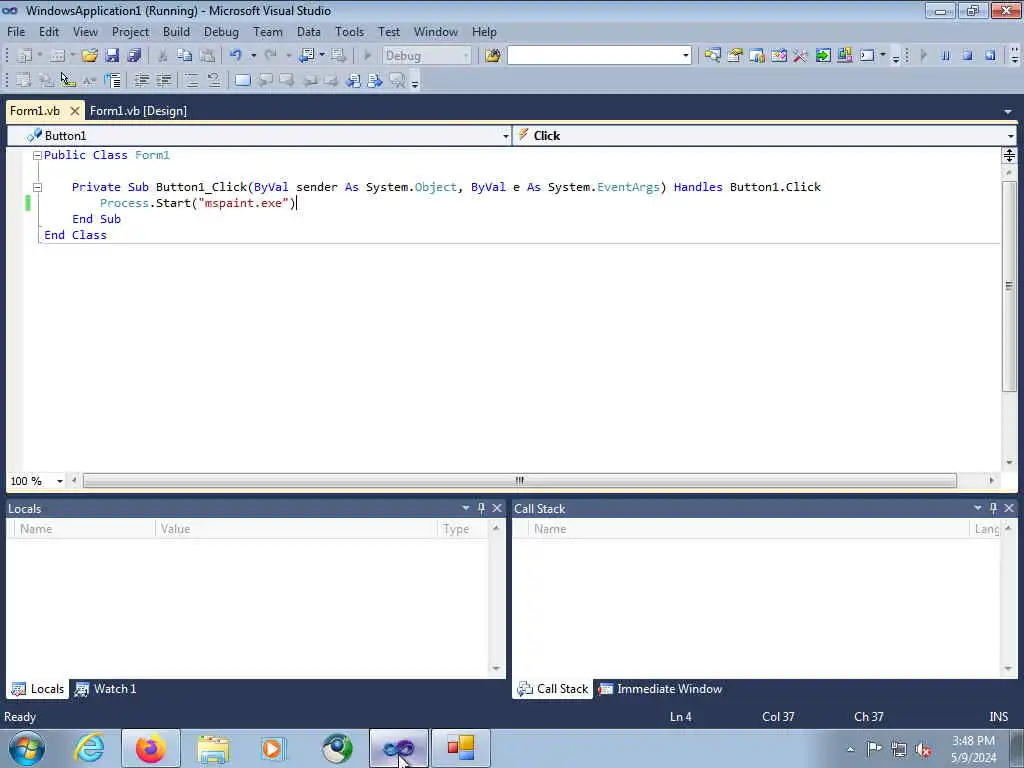
Task: Click the Open File folder icon
Action: (x=89, y=56)
